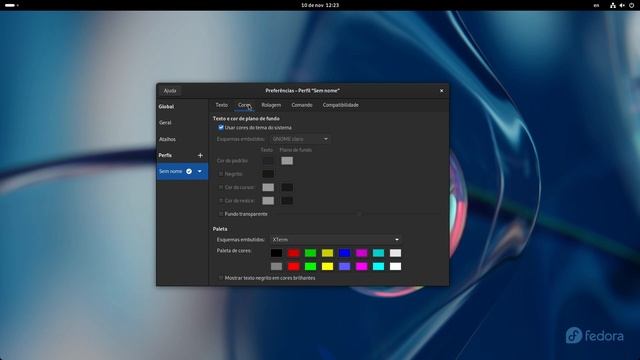Uncheck 'Usar cores do tema do sistema'
The height and width of the screenshot is (360, 640).
point(221,127)
